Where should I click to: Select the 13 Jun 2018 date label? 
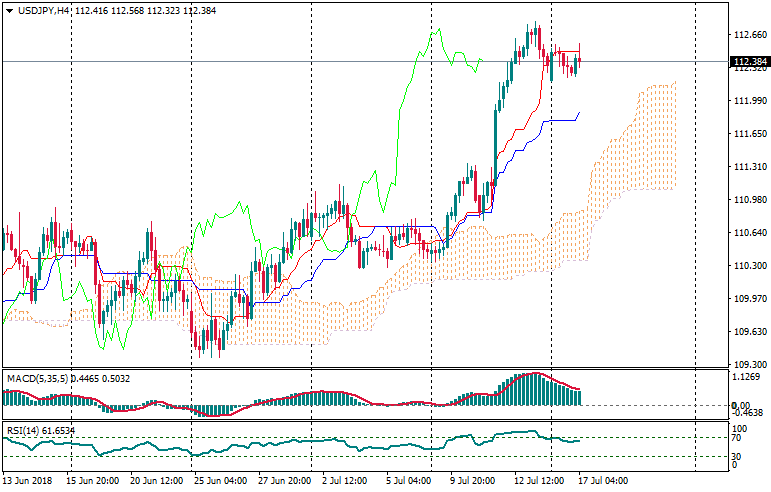point(28,480)
